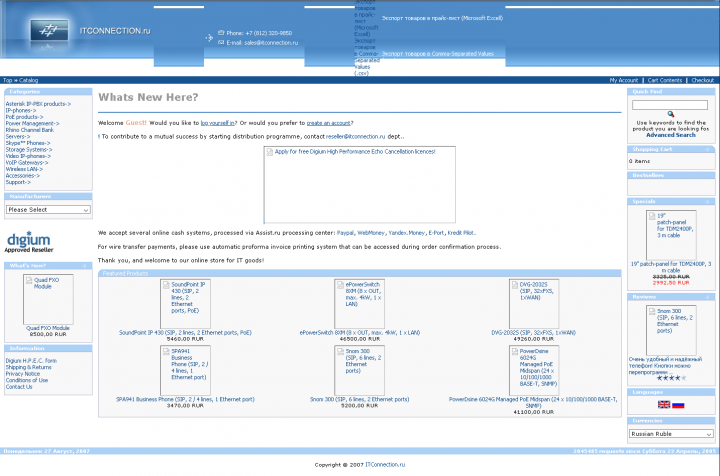Image resolution: width=720 pixels, height=476 pixels.
Task: Open Power Management category
Action: [x=32, y=123]
